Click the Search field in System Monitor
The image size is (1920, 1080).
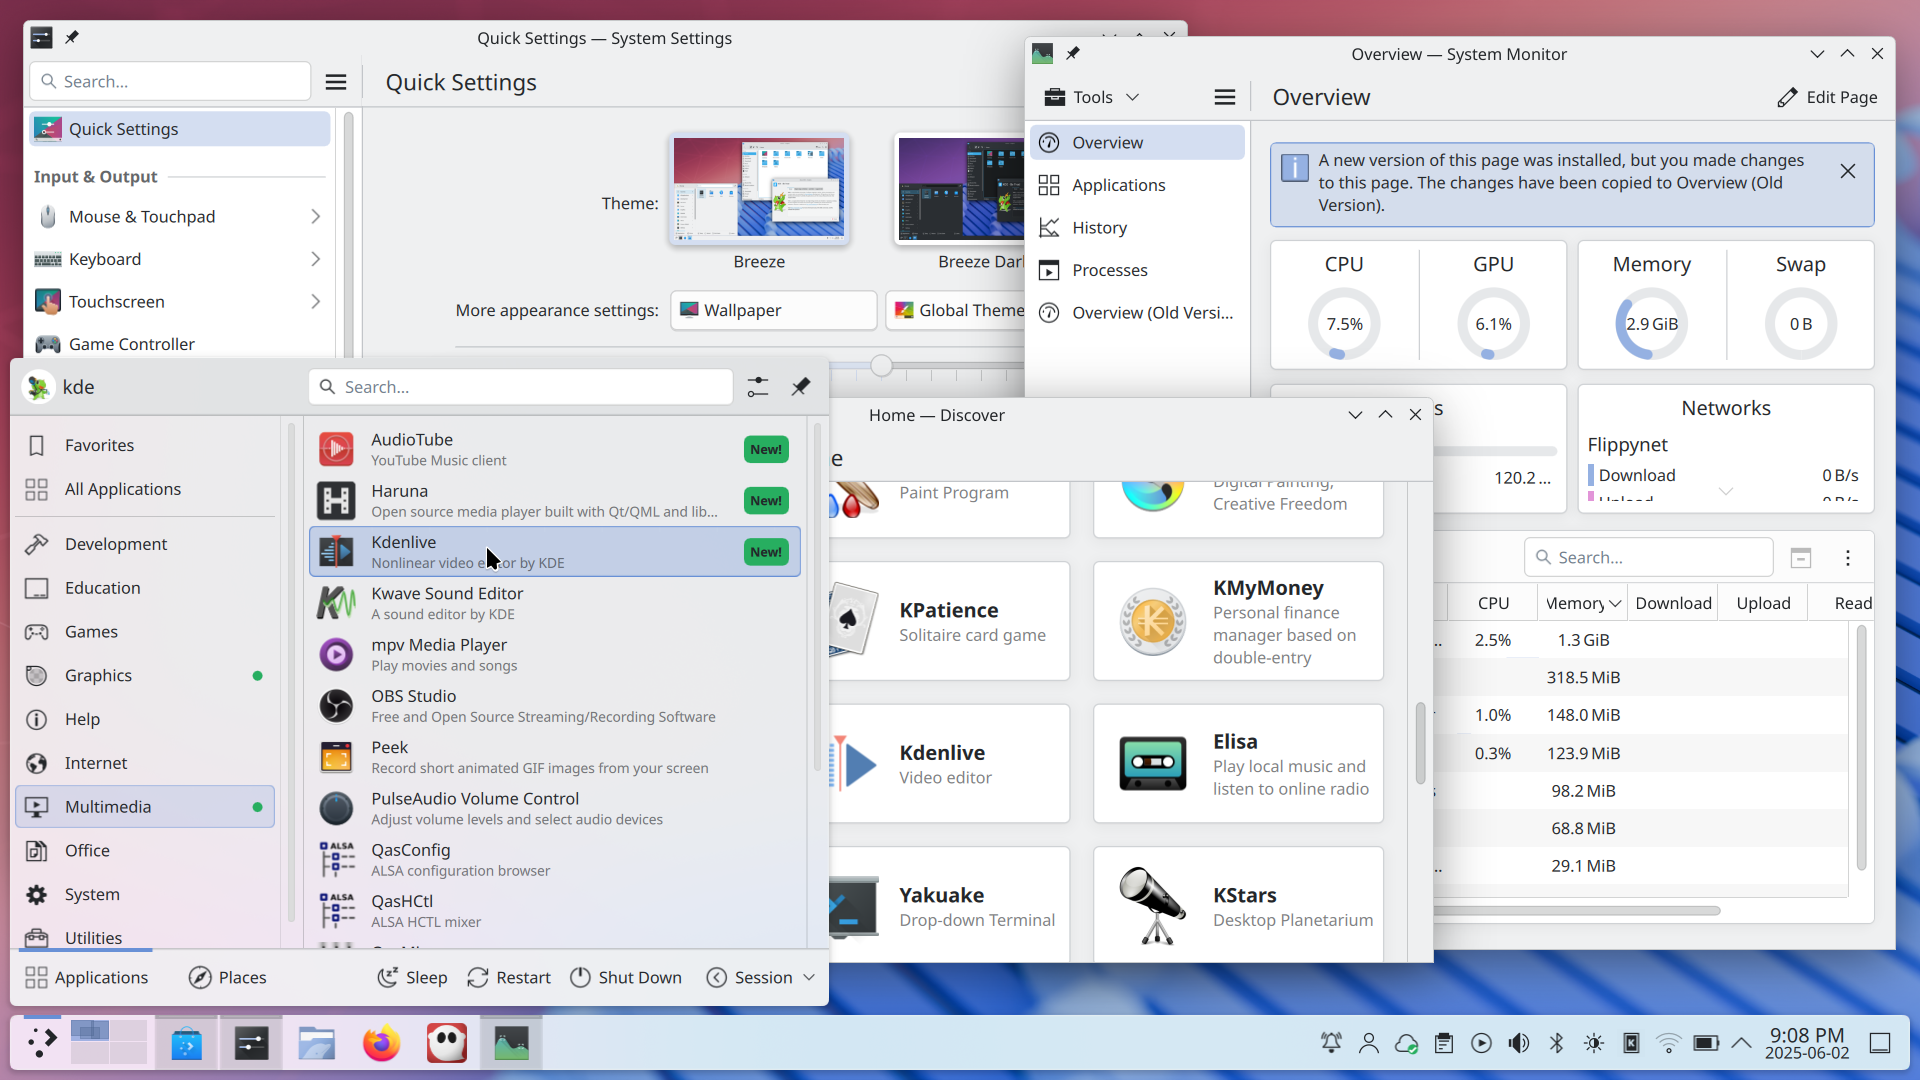click(x=1648, y=557)
